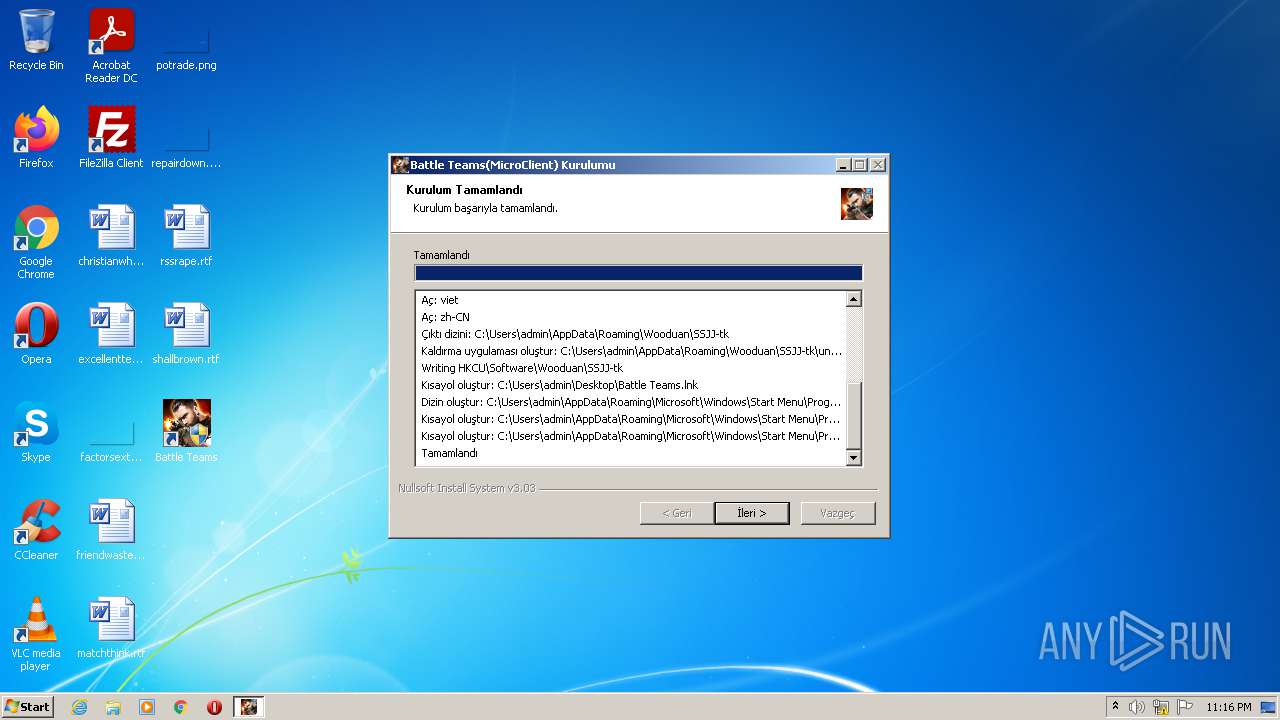
Task: Open the Recycle Bin desktop icon
Action: pos(36,41)
